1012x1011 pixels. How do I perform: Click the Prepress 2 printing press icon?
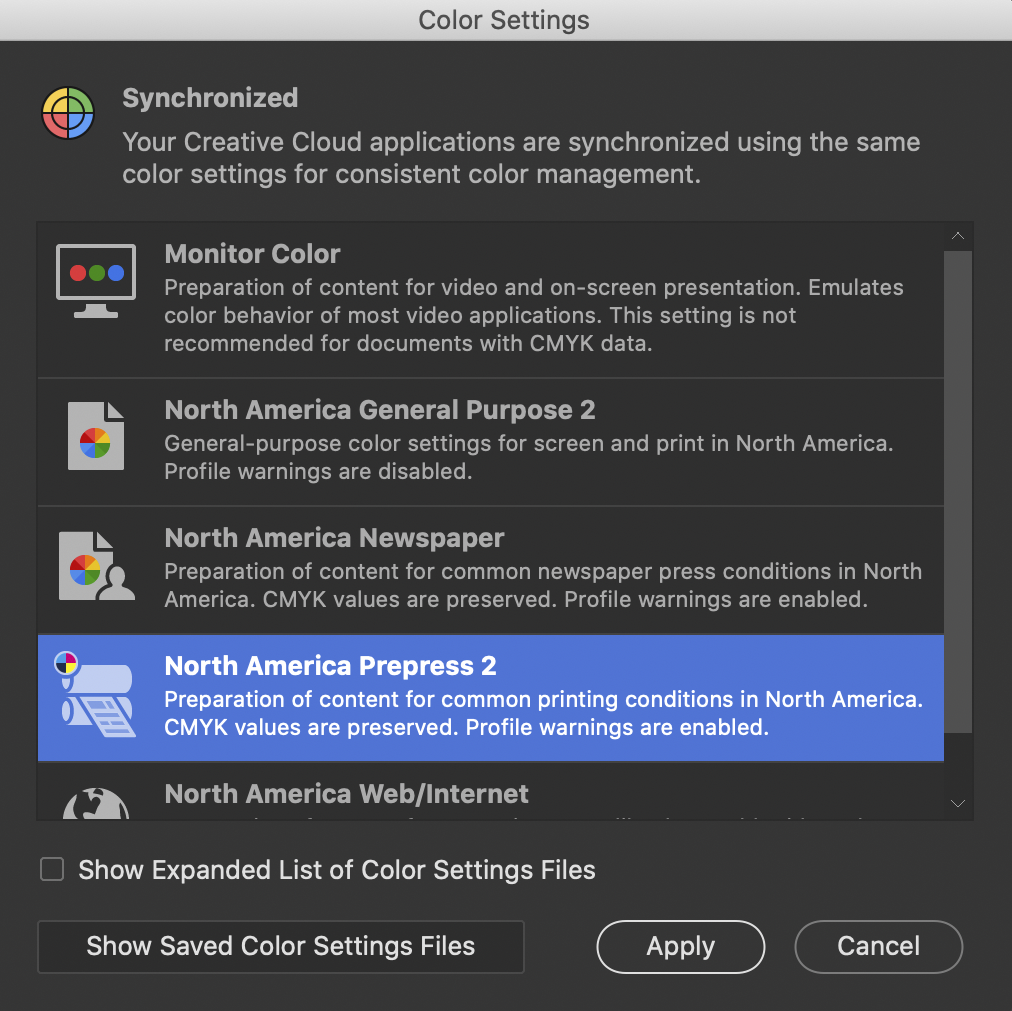pos(96,694)
